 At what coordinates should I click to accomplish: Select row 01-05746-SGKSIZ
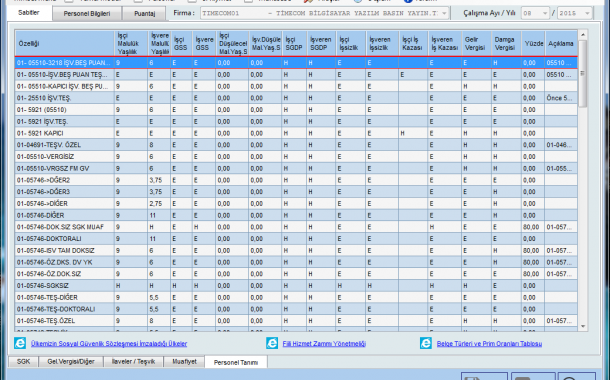click(296, 285)
